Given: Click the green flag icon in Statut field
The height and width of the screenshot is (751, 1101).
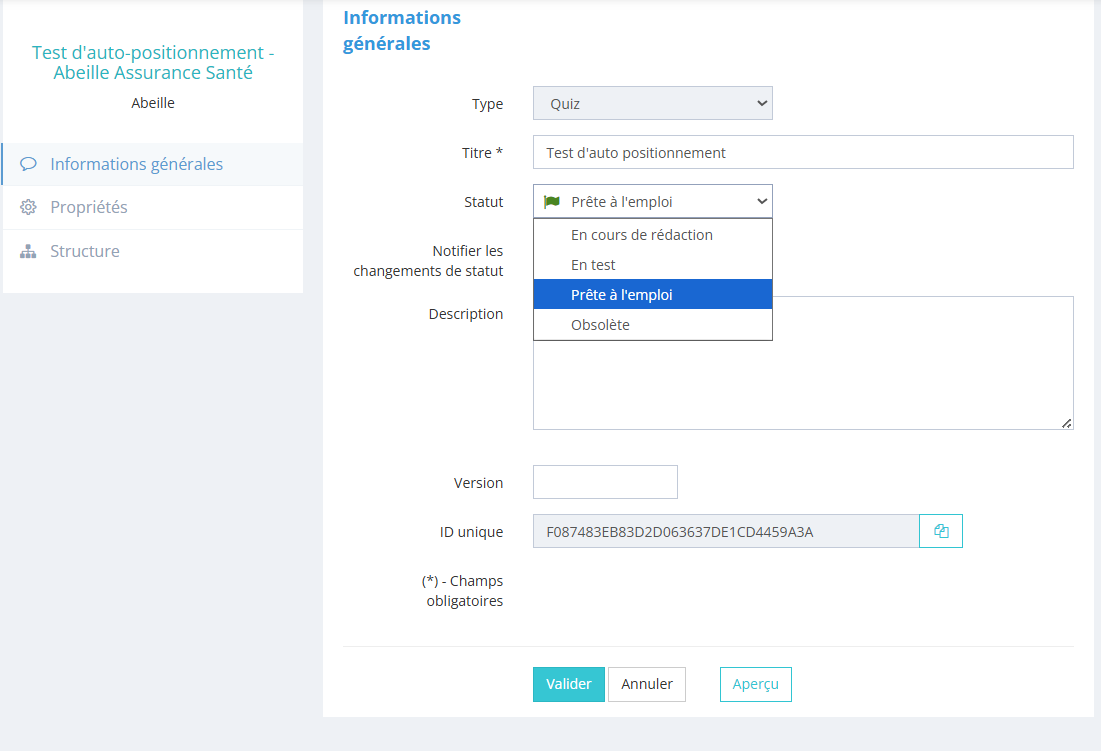Looking at the screenshot, I should click(552, 202).
